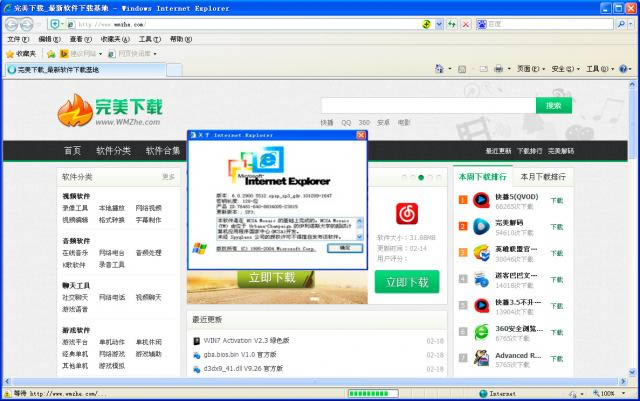
Task: Click the blue Help question mark icon
Action: 623,69
